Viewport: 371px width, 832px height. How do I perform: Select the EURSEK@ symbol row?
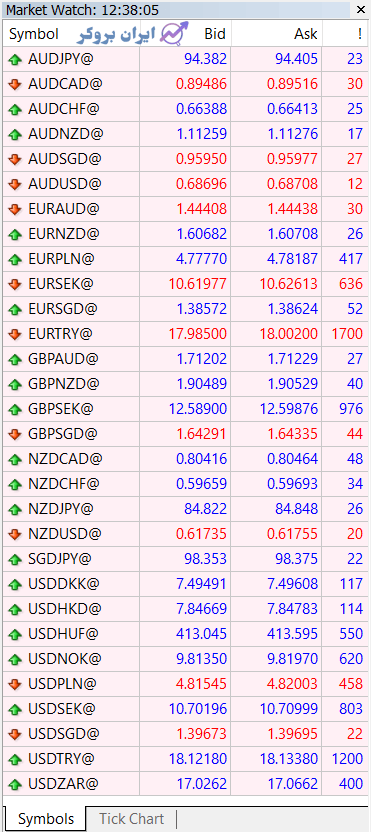[185, 284]
